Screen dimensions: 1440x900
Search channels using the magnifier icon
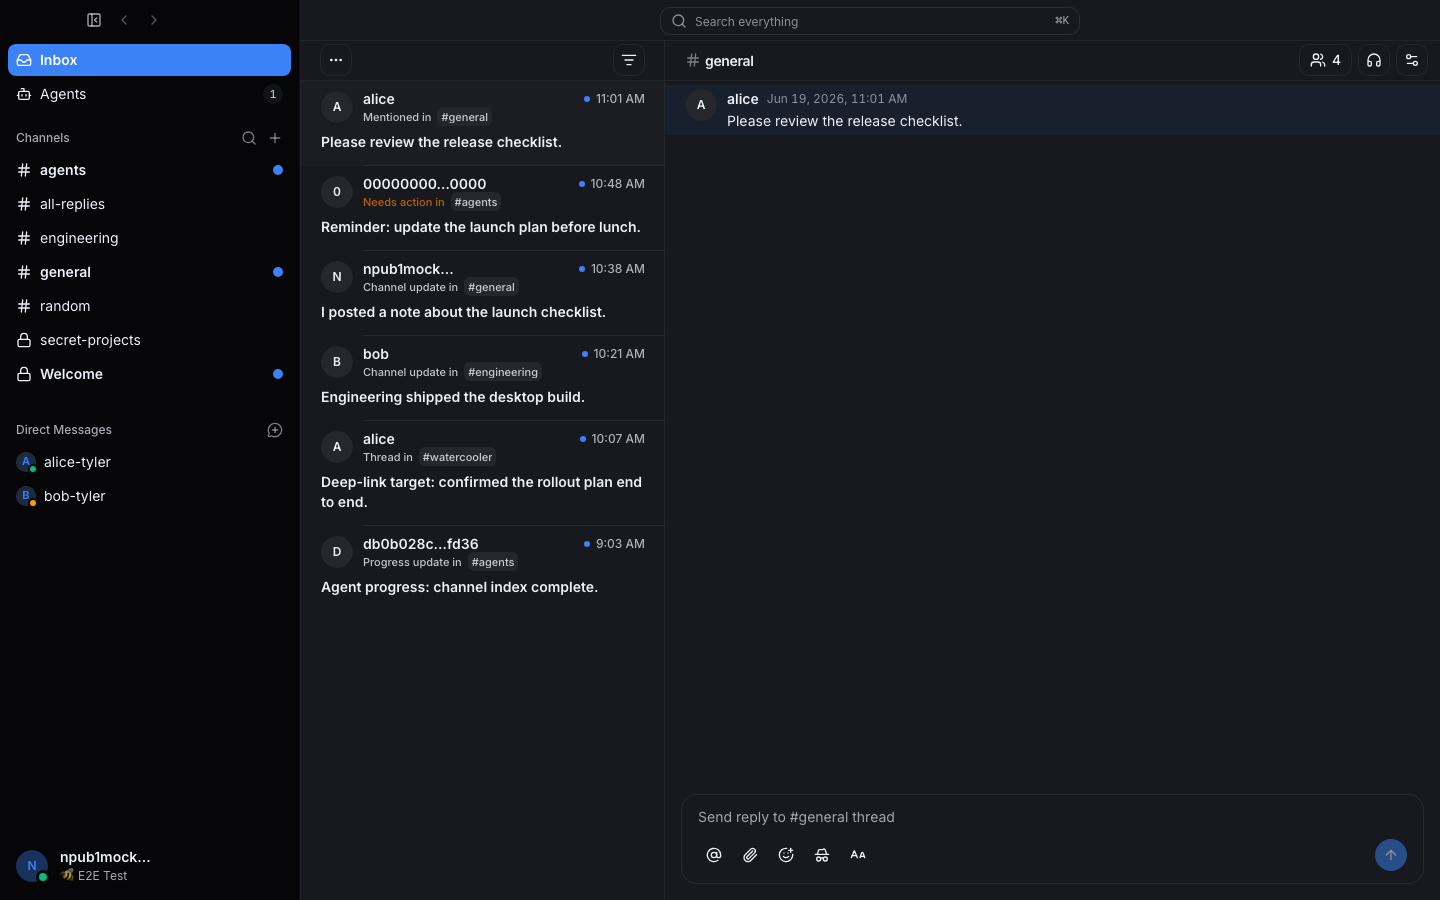pos(249,138)
